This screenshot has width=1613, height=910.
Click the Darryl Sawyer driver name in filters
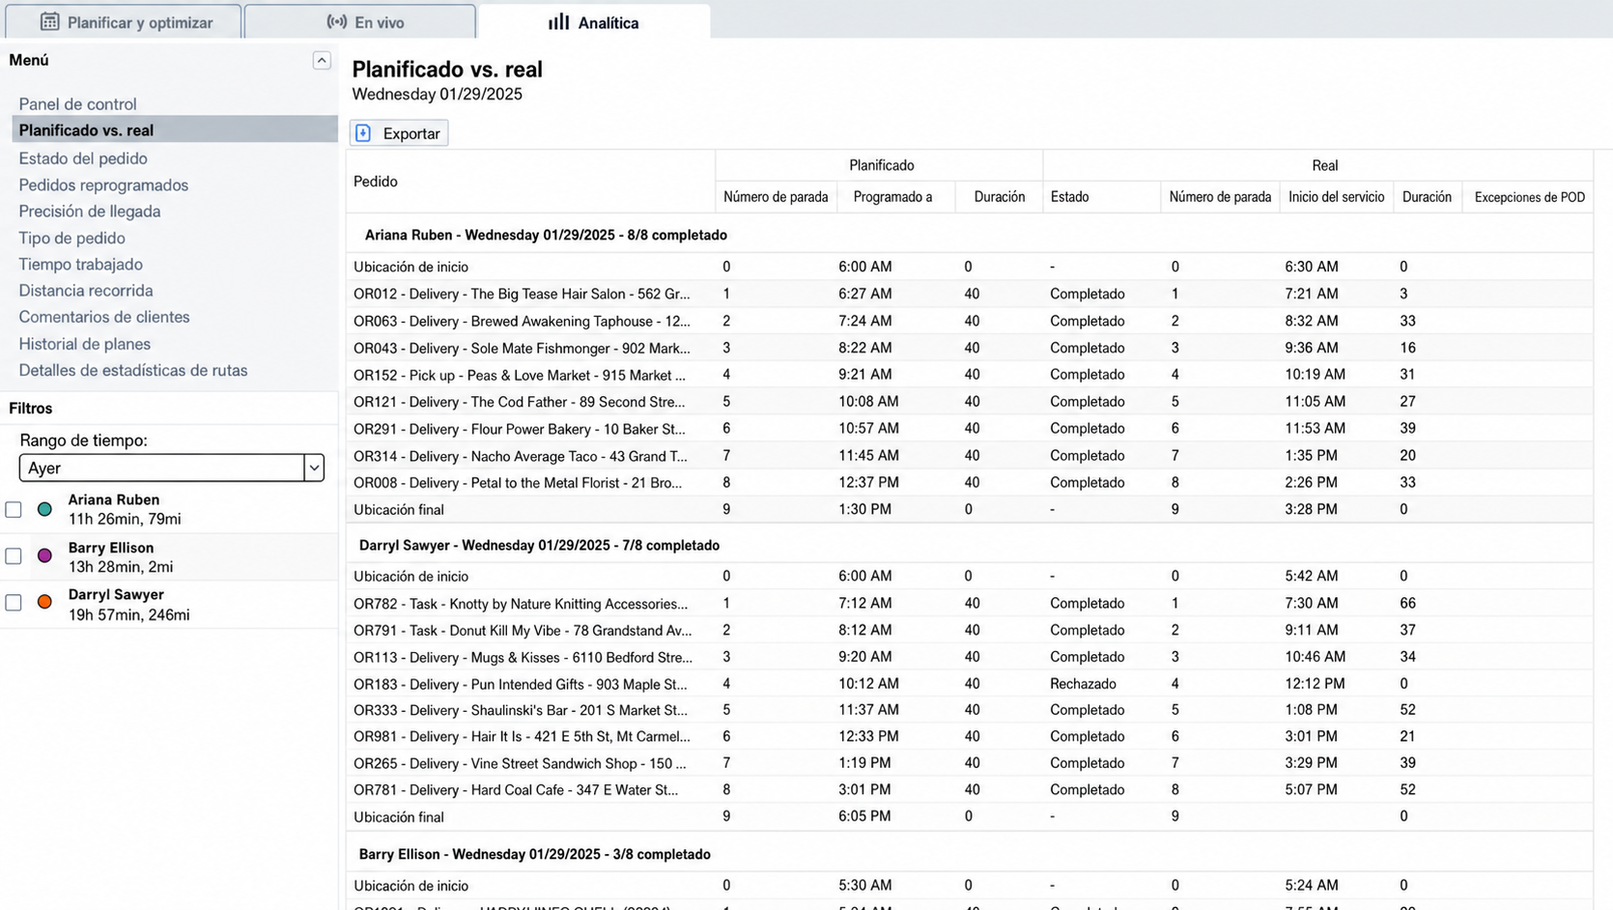pyautogui.click(x=116, y=595)
